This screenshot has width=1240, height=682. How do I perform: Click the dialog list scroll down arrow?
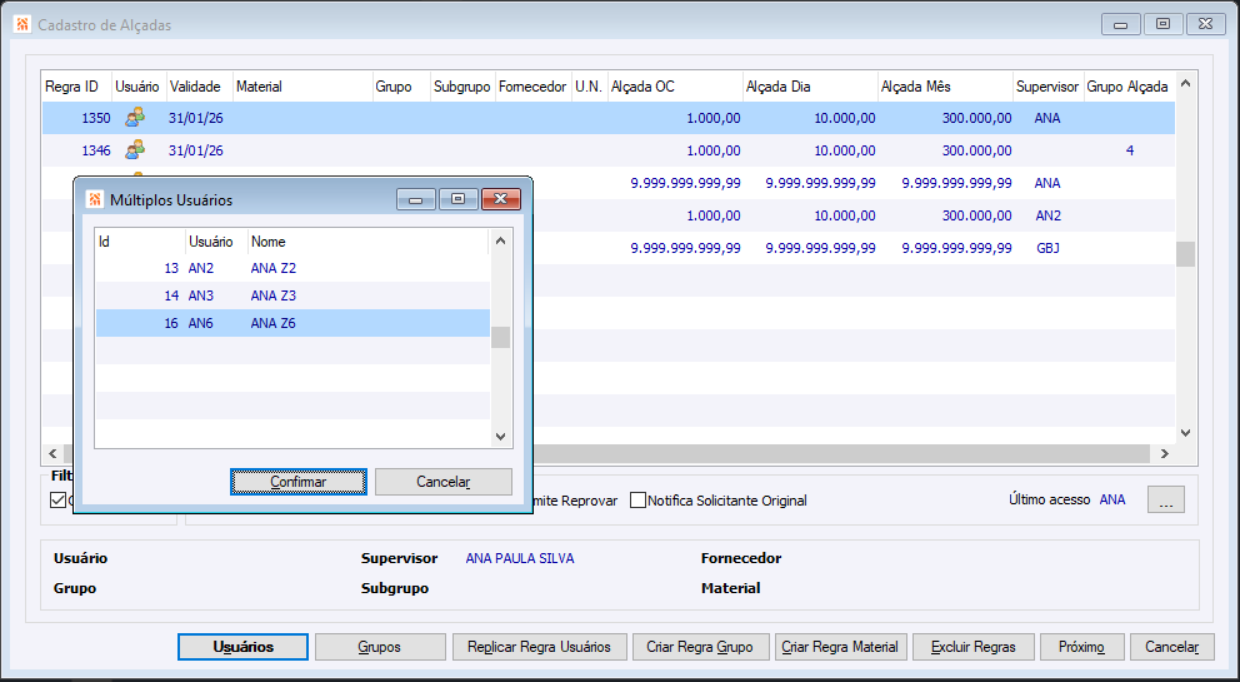501,436
